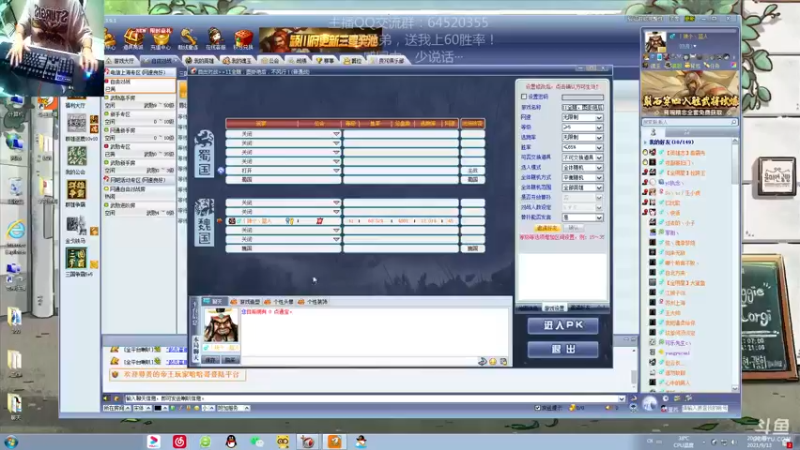Click the hero portrait avatar in chat

[221, 326]
